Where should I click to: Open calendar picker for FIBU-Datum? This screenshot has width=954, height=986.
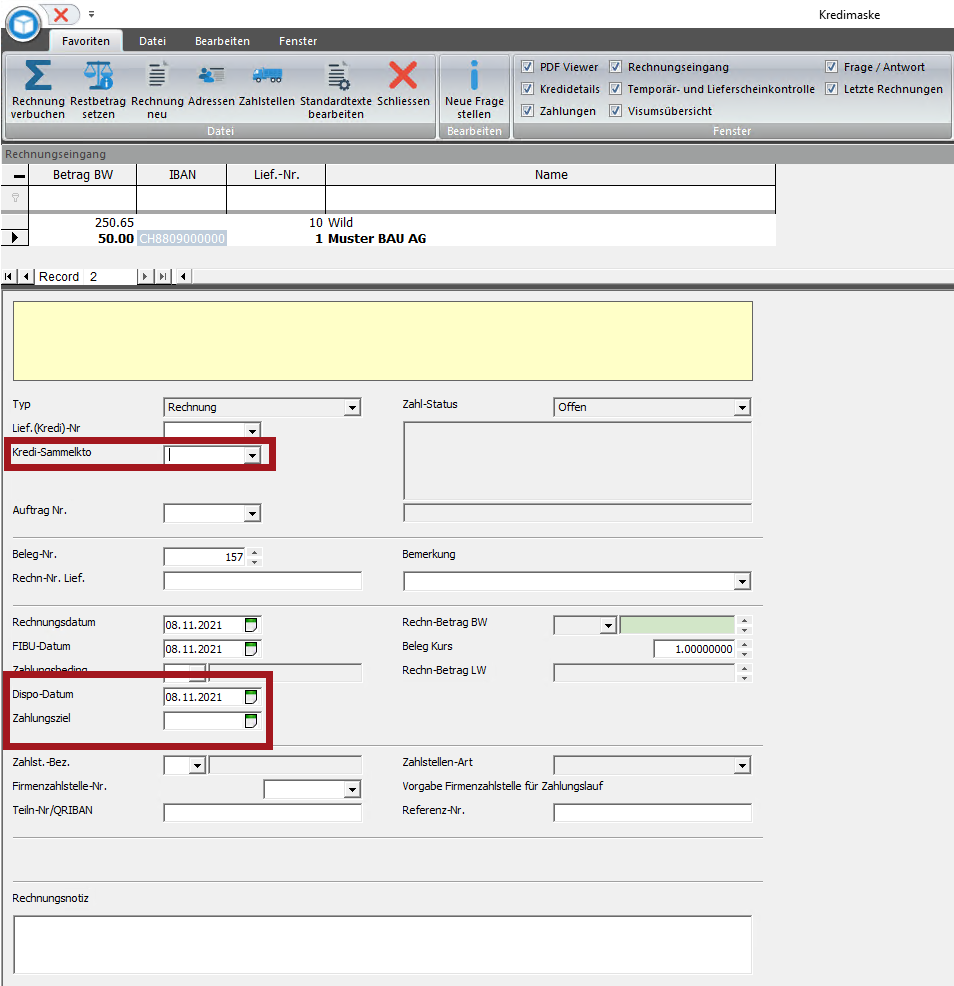251,648
